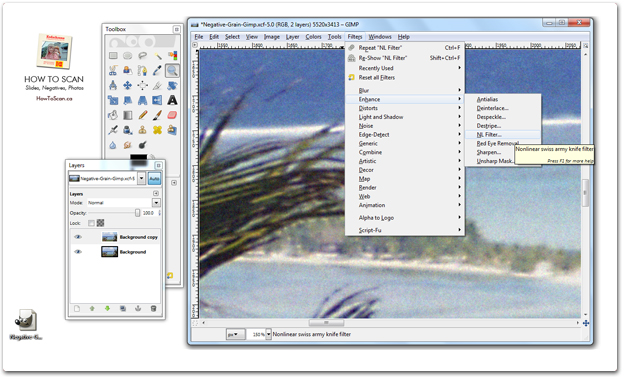Expand the Distorts submenu

pos(405,108)
